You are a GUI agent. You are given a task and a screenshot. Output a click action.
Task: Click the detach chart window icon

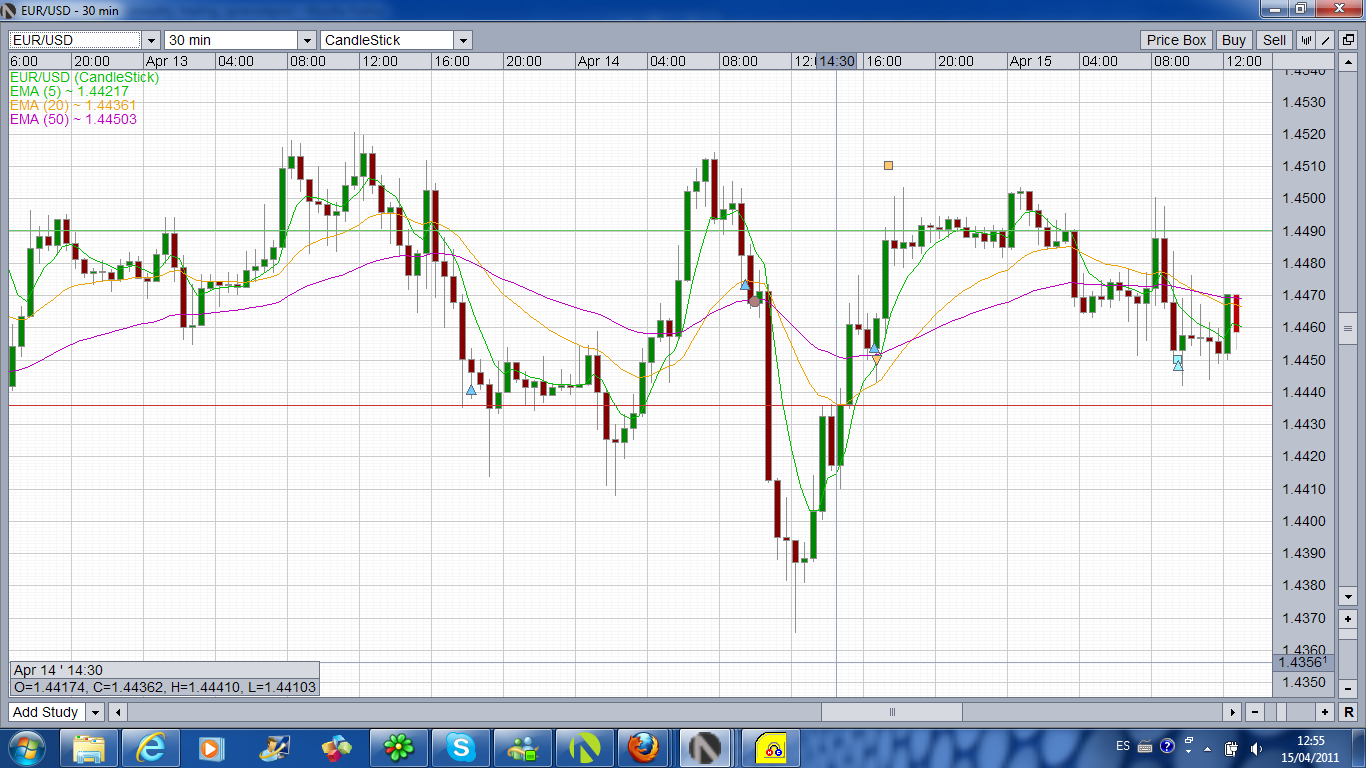click(x=1347, y=40)
